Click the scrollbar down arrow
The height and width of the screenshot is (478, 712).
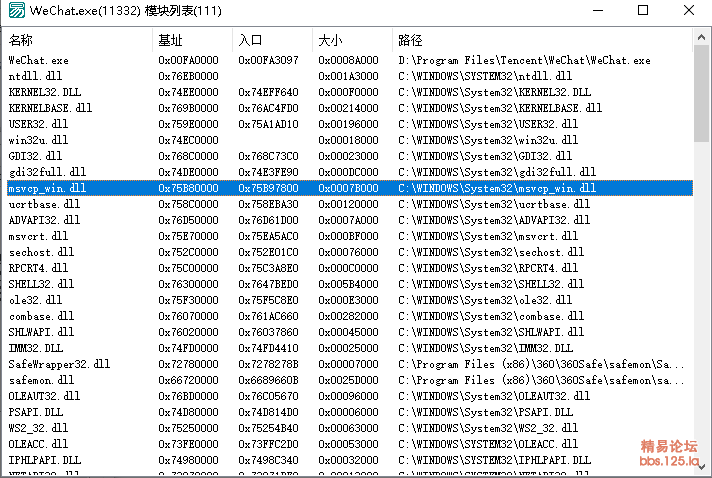[x=702, y=467]
